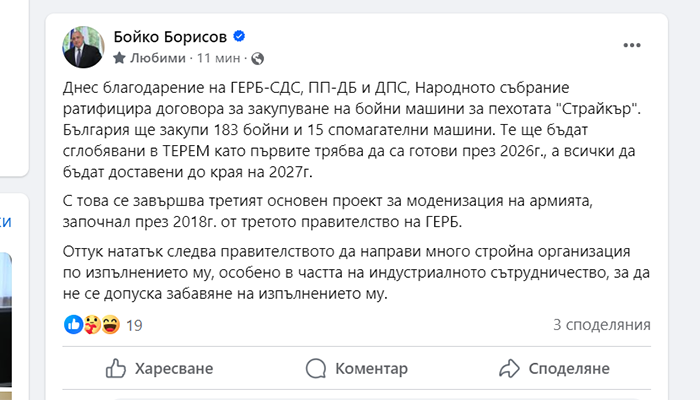Image resolution: width=700 pixels, height=400 pixels.
Task: Click the star Любими icon
Action: click(119, 58)
